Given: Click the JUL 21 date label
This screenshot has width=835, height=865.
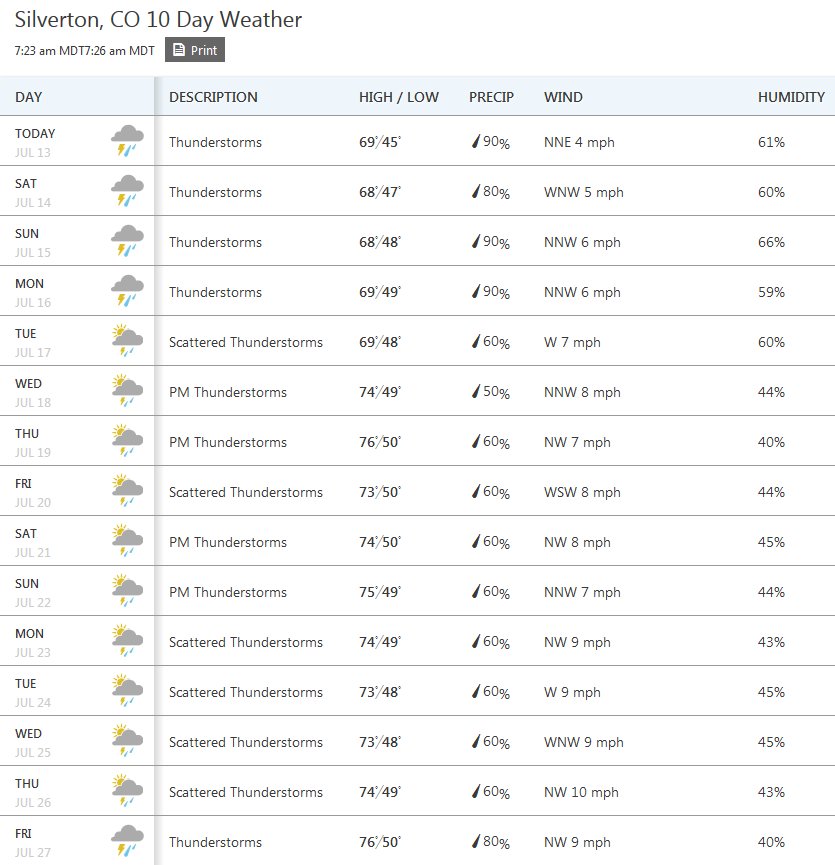Looking at the screenshot, I should point(33,552).
